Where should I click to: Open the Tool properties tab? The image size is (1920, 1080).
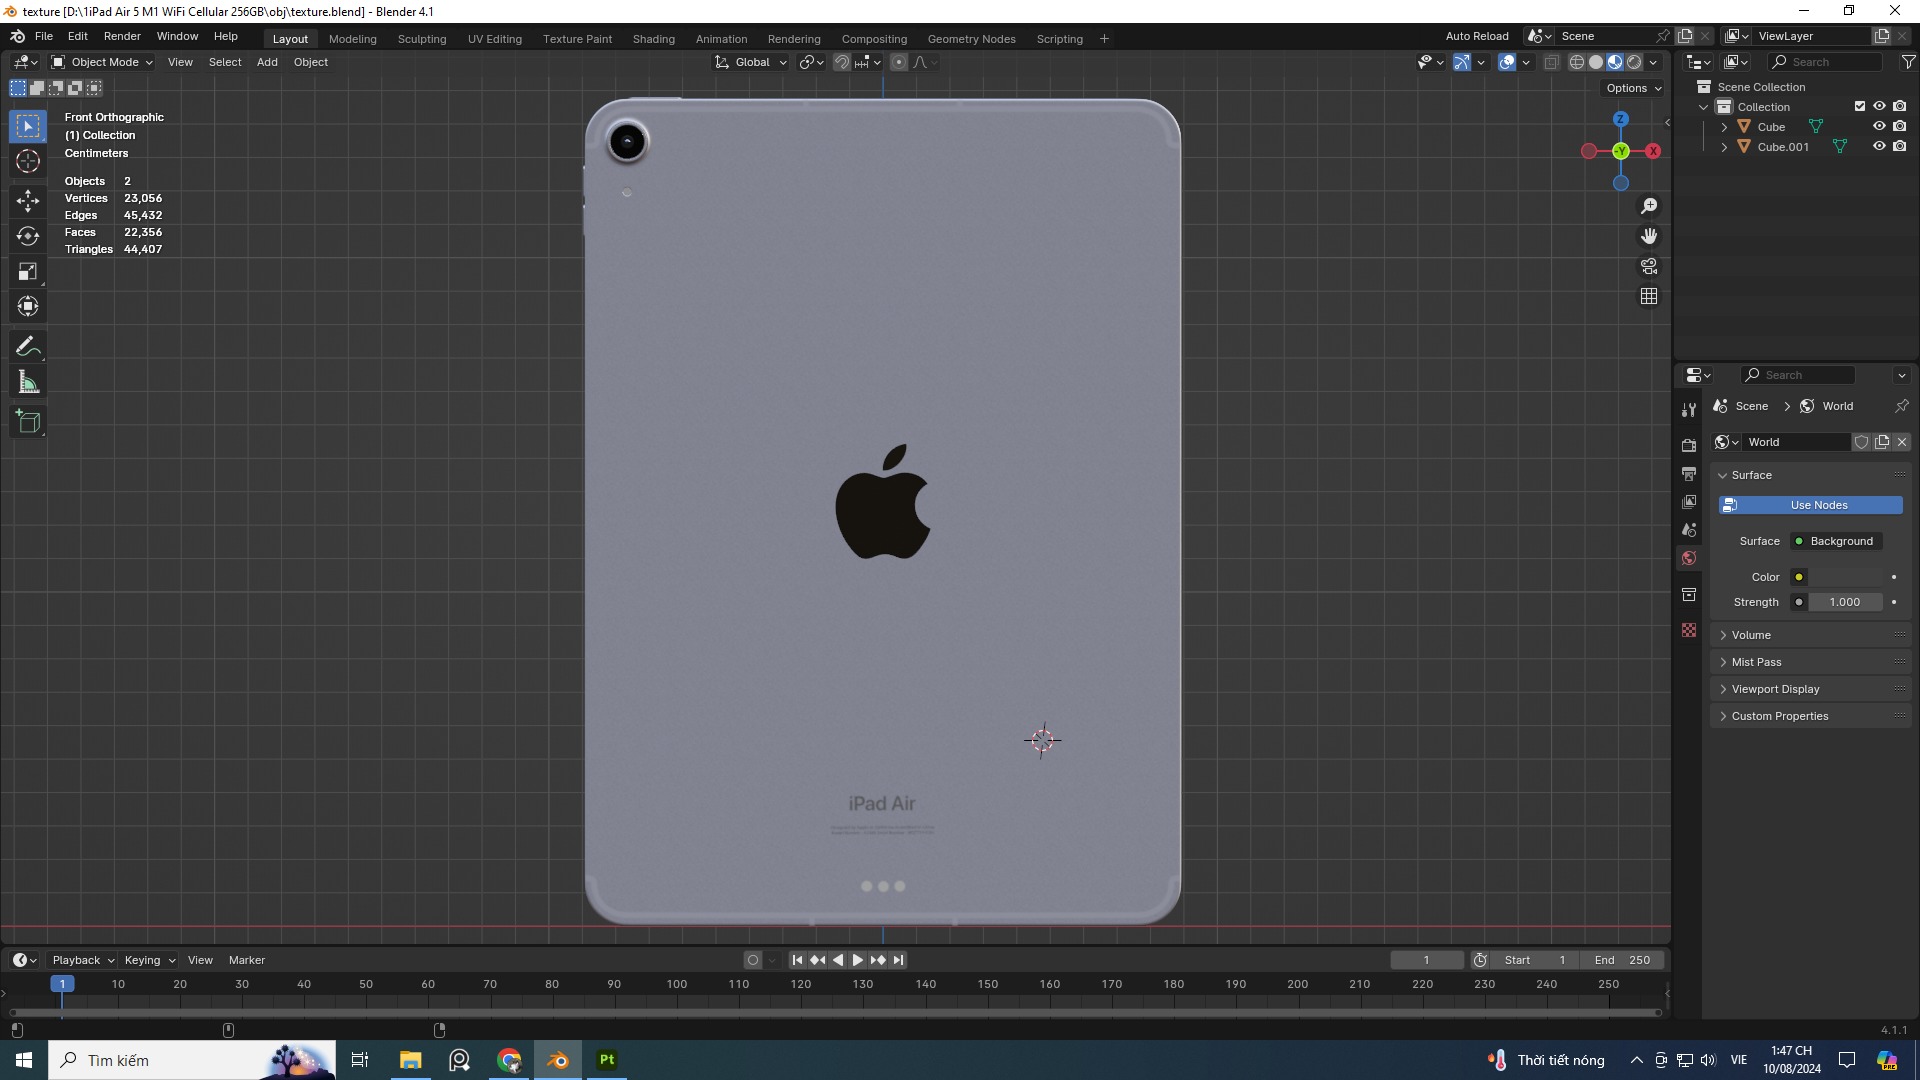pos(1689,410)
